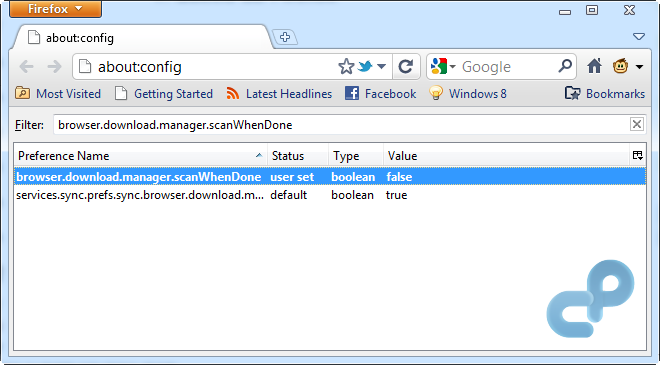Click the list all tabs arrow

tap(639, 37)
